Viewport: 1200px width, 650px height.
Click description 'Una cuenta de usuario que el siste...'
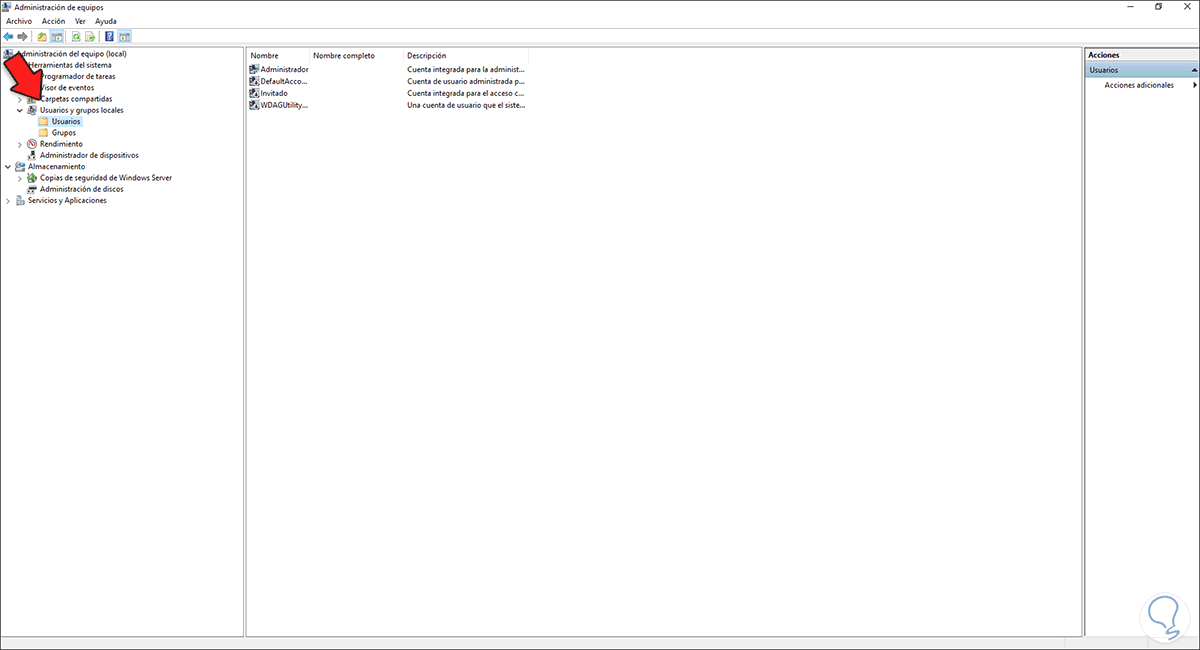[466, 104]
